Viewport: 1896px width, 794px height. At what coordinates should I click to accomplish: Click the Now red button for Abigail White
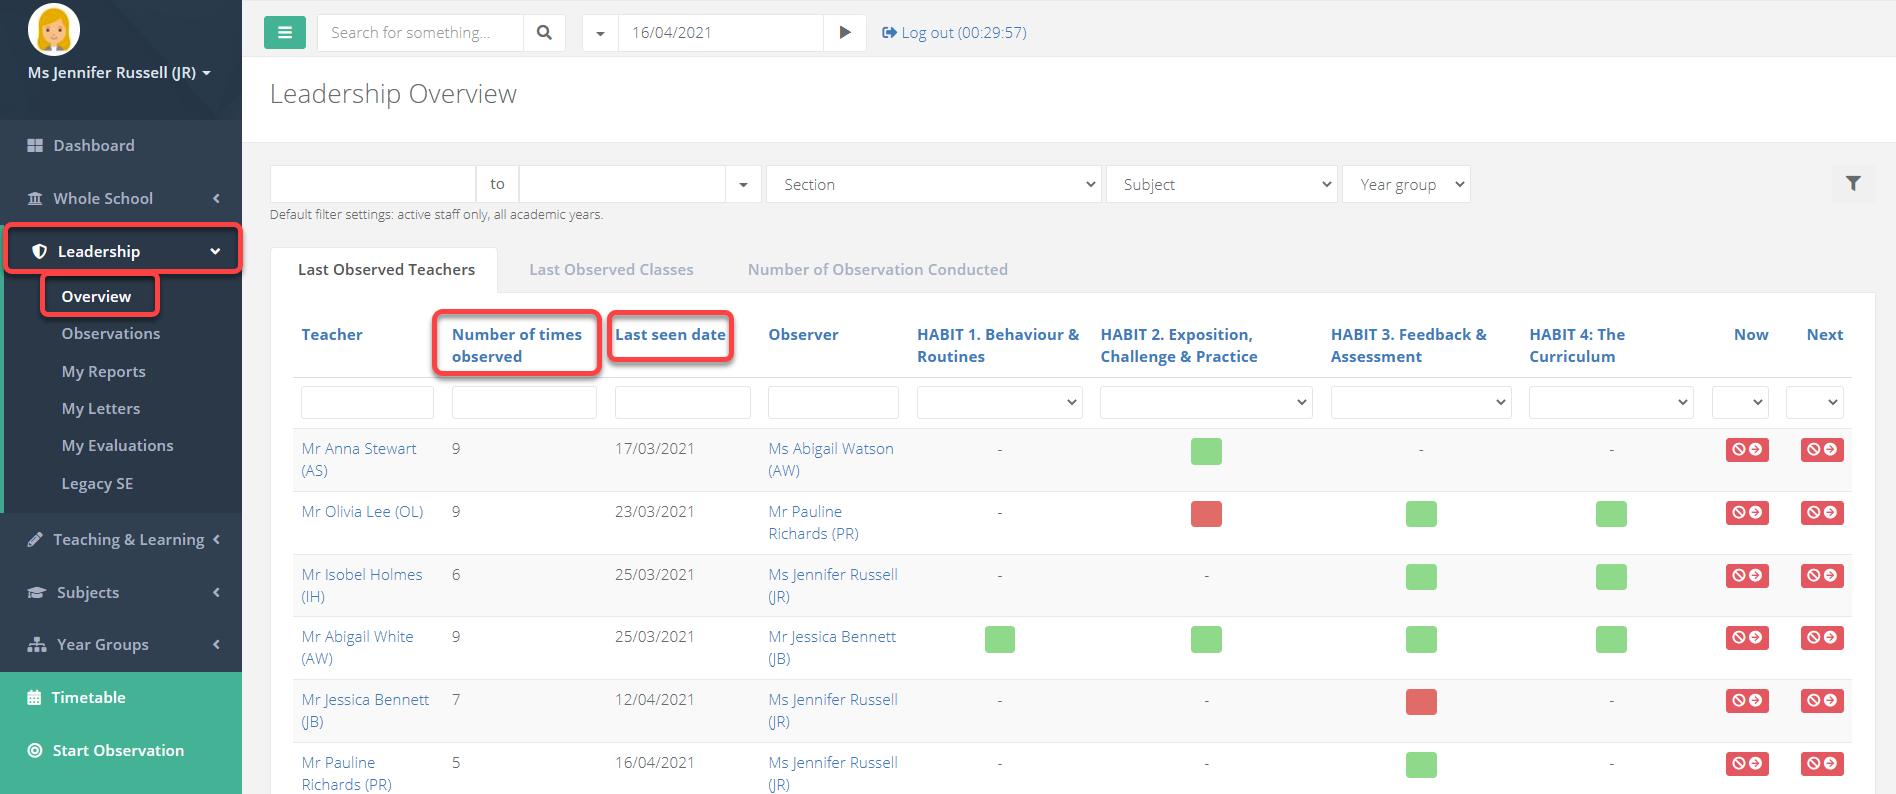click(x=1747, y=638)
